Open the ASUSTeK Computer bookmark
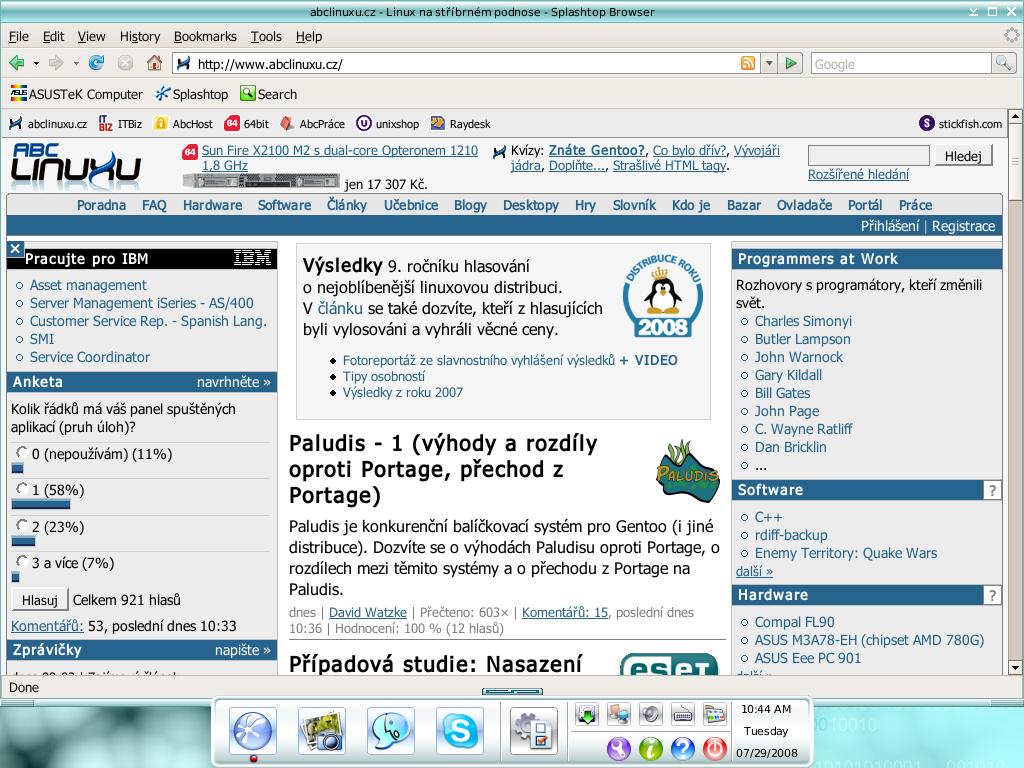The height and width of the screenshot is (768, 1024). click(76, 94)
